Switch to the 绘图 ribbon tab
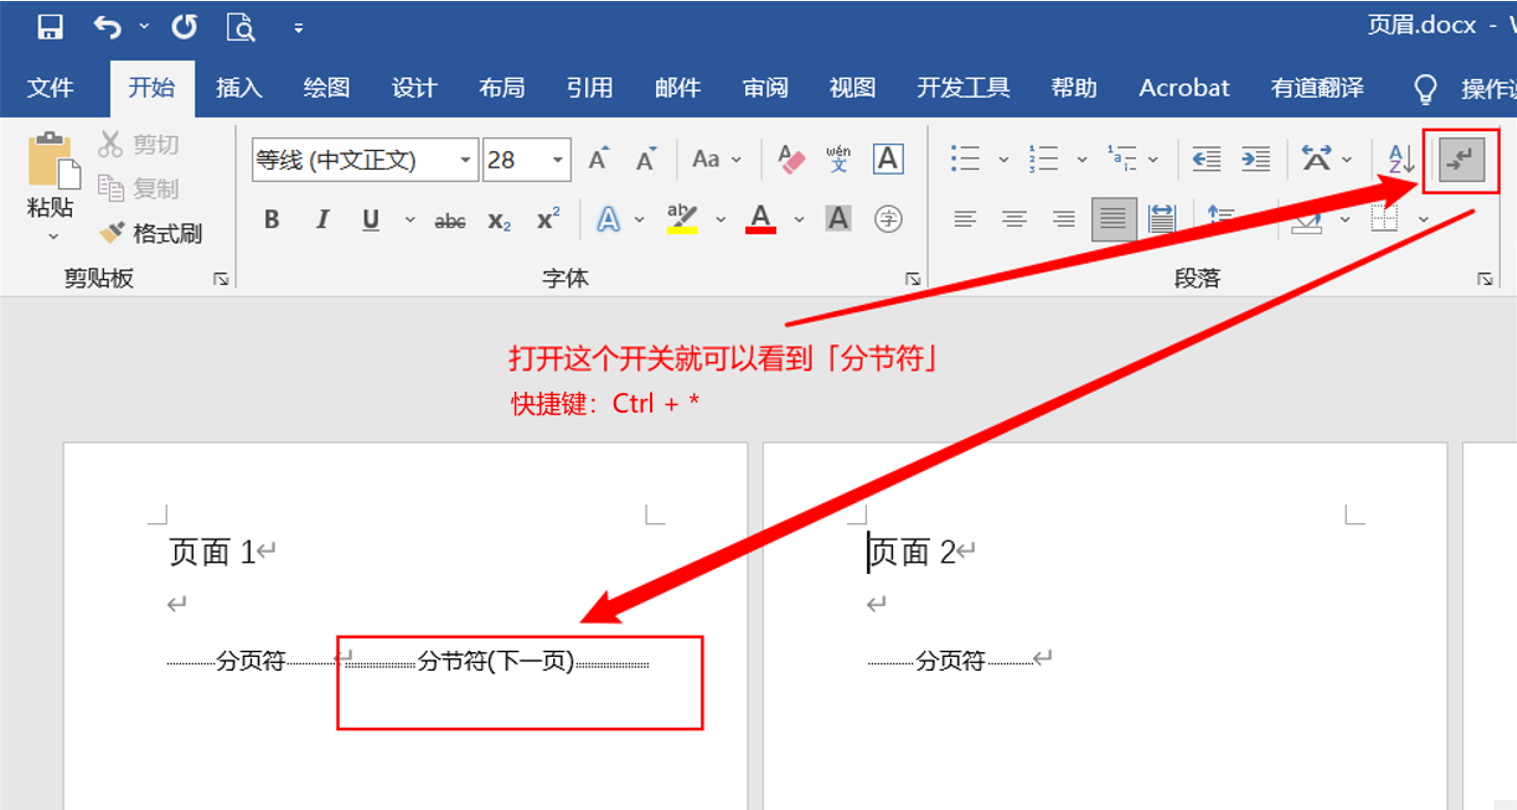 coord(327,88)
